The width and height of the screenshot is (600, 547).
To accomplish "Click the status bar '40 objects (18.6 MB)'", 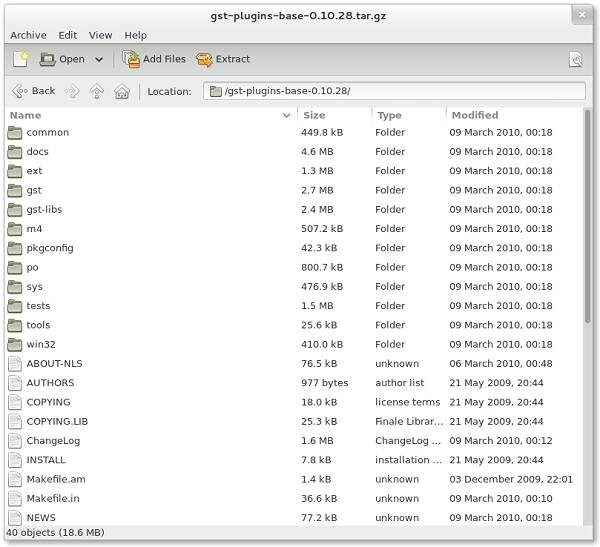I will pyautogui.click(x=55, y=532).
